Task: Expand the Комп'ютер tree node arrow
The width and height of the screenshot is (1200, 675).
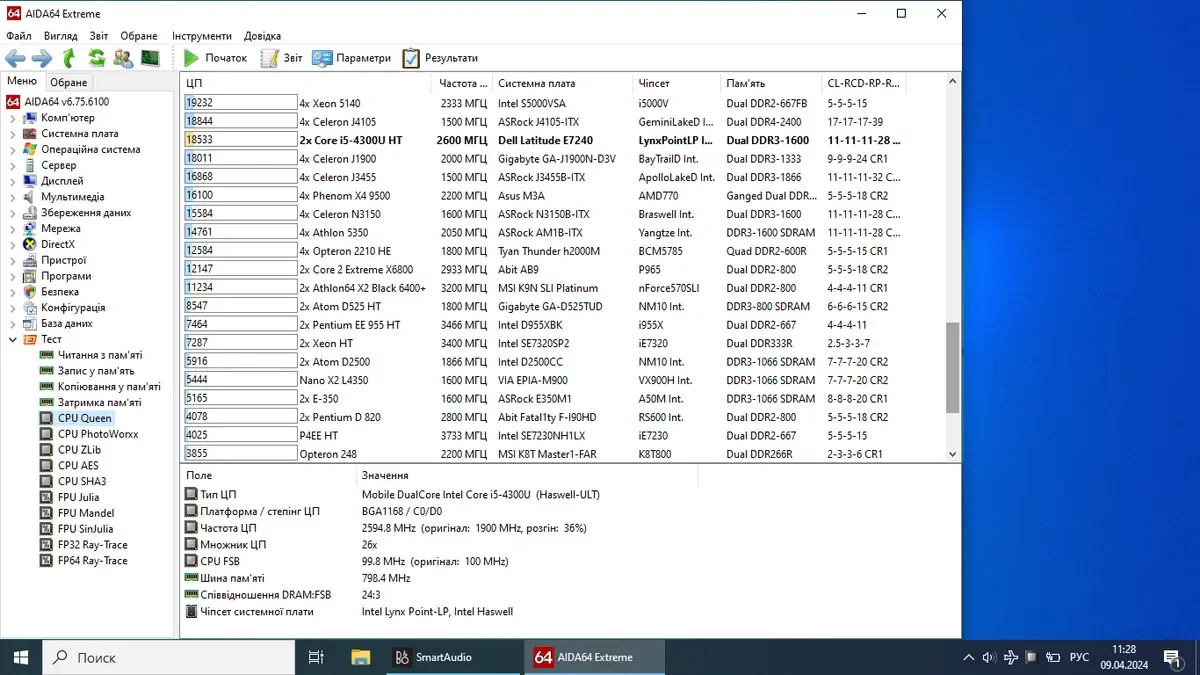Action: [13, 118]
